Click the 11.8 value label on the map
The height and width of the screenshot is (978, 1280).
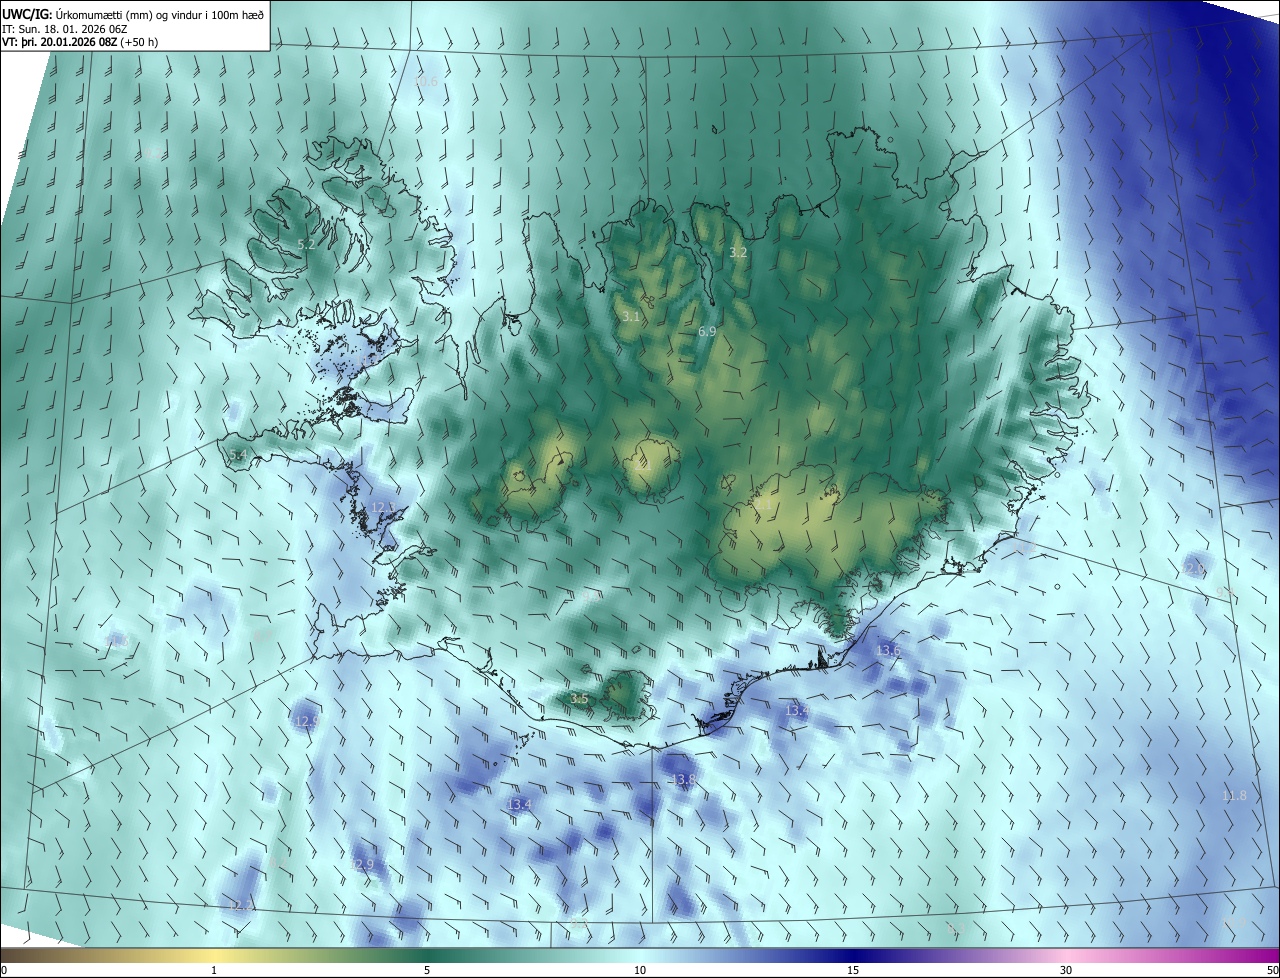1234,795
